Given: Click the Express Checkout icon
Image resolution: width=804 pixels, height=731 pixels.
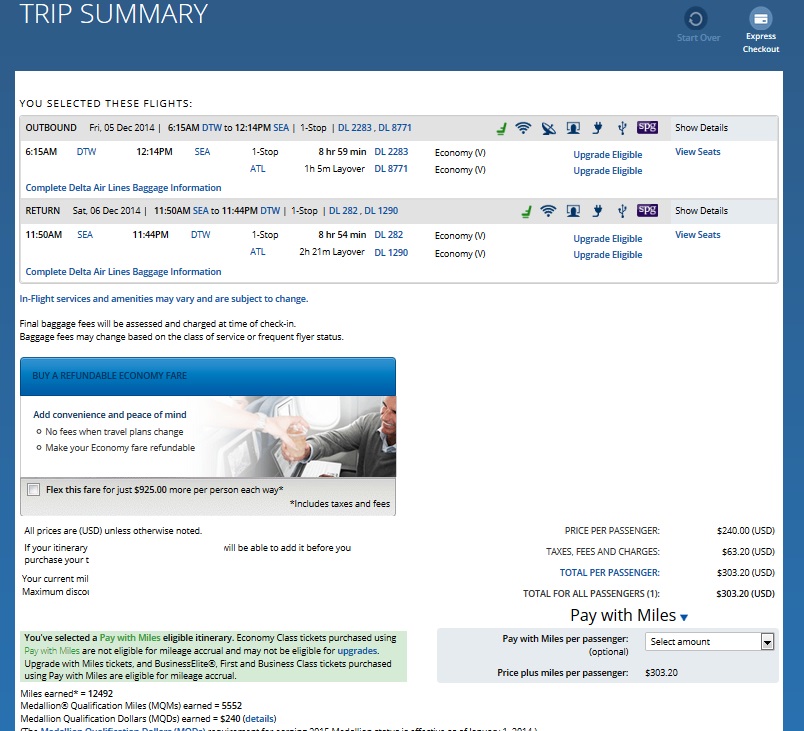Looking at the screenshot, I should (760, 19).
